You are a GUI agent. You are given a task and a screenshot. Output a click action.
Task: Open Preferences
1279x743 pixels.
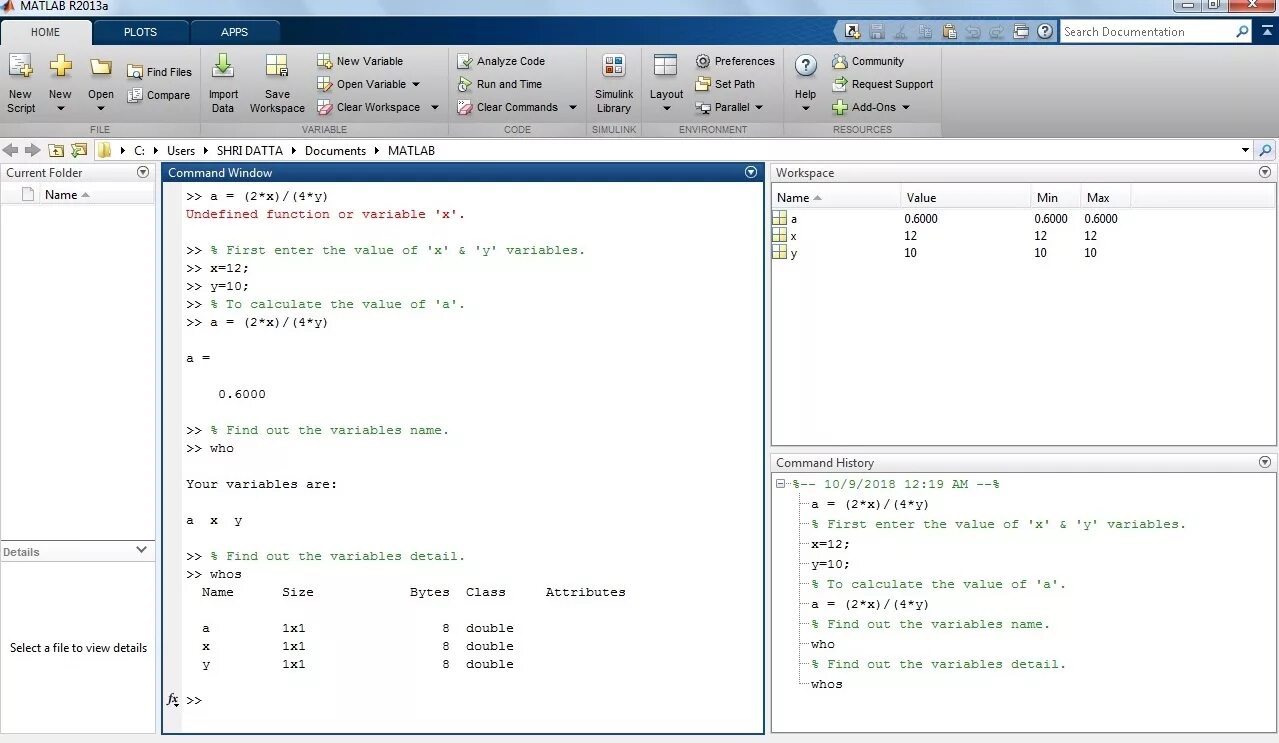pos(735,61)
